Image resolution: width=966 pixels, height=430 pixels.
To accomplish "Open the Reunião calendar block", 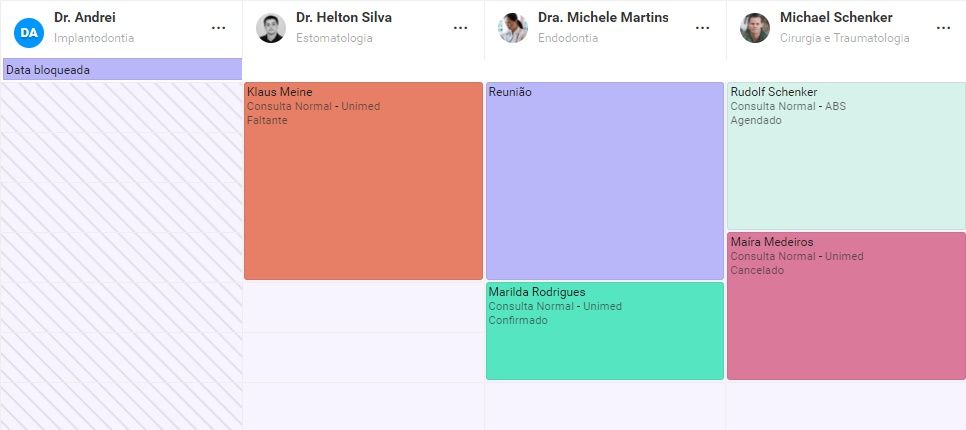I will (x=605, y=181).
